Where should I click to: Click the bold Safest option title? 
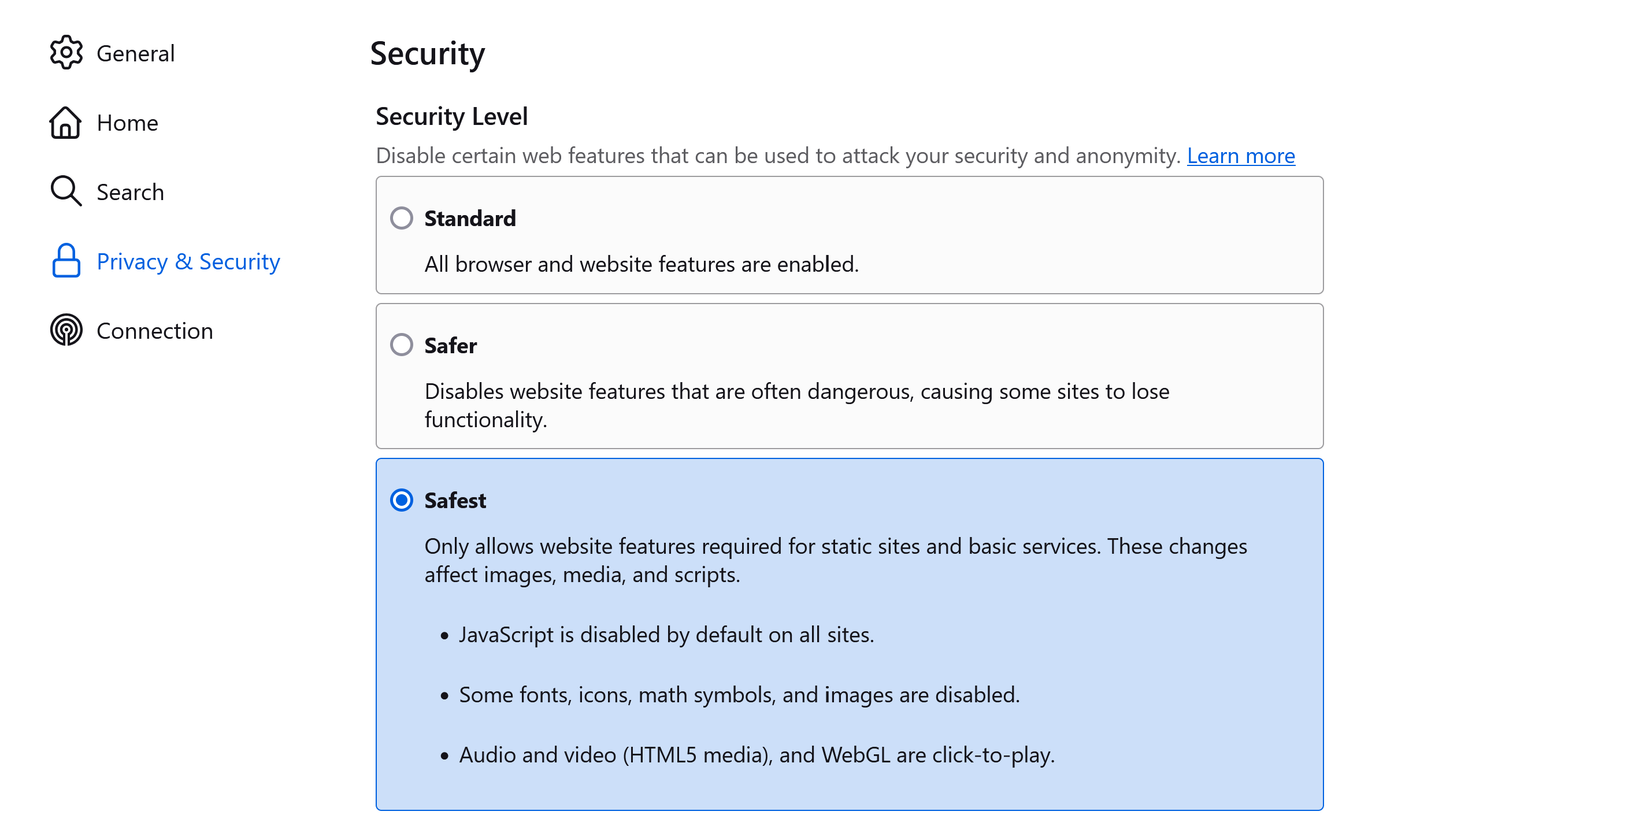455,501
